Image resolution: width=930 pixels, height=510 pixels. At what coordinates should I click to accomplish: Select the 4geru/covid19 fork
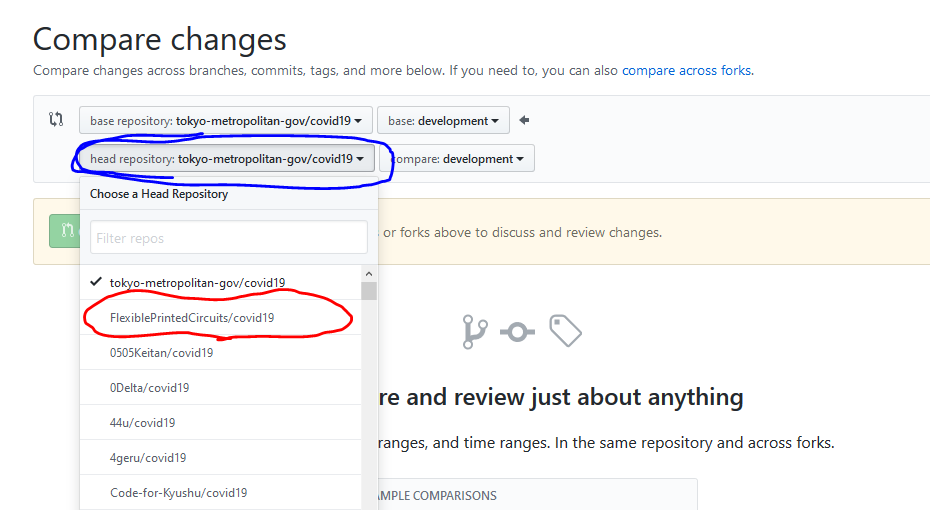148,457
